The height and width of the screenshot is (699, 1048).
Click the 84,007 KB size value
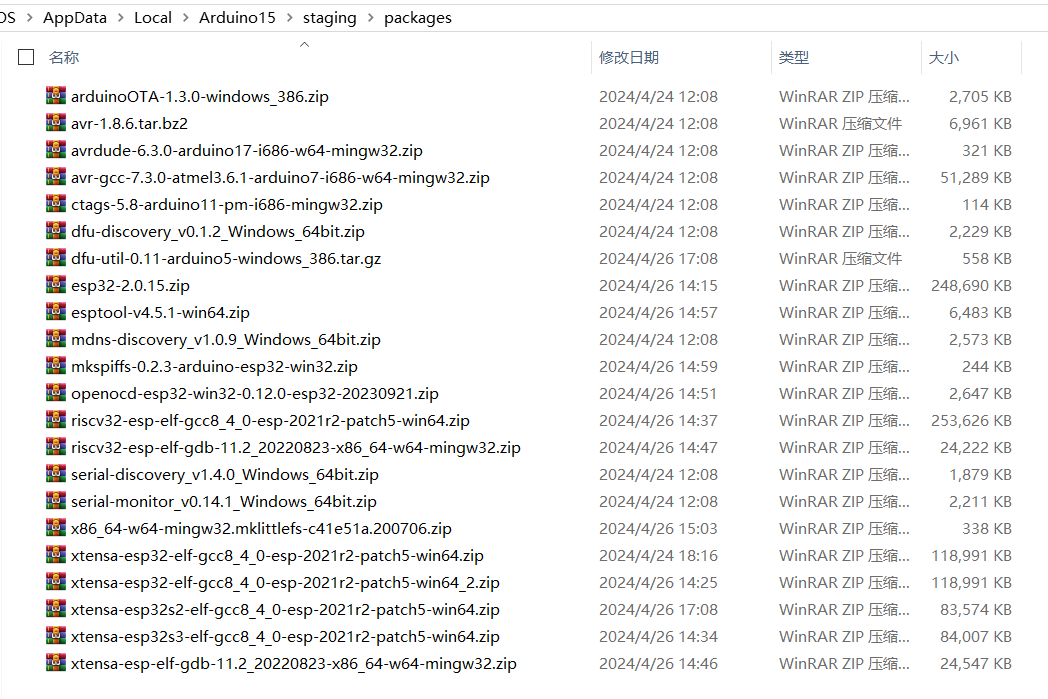tap(976, 636)
